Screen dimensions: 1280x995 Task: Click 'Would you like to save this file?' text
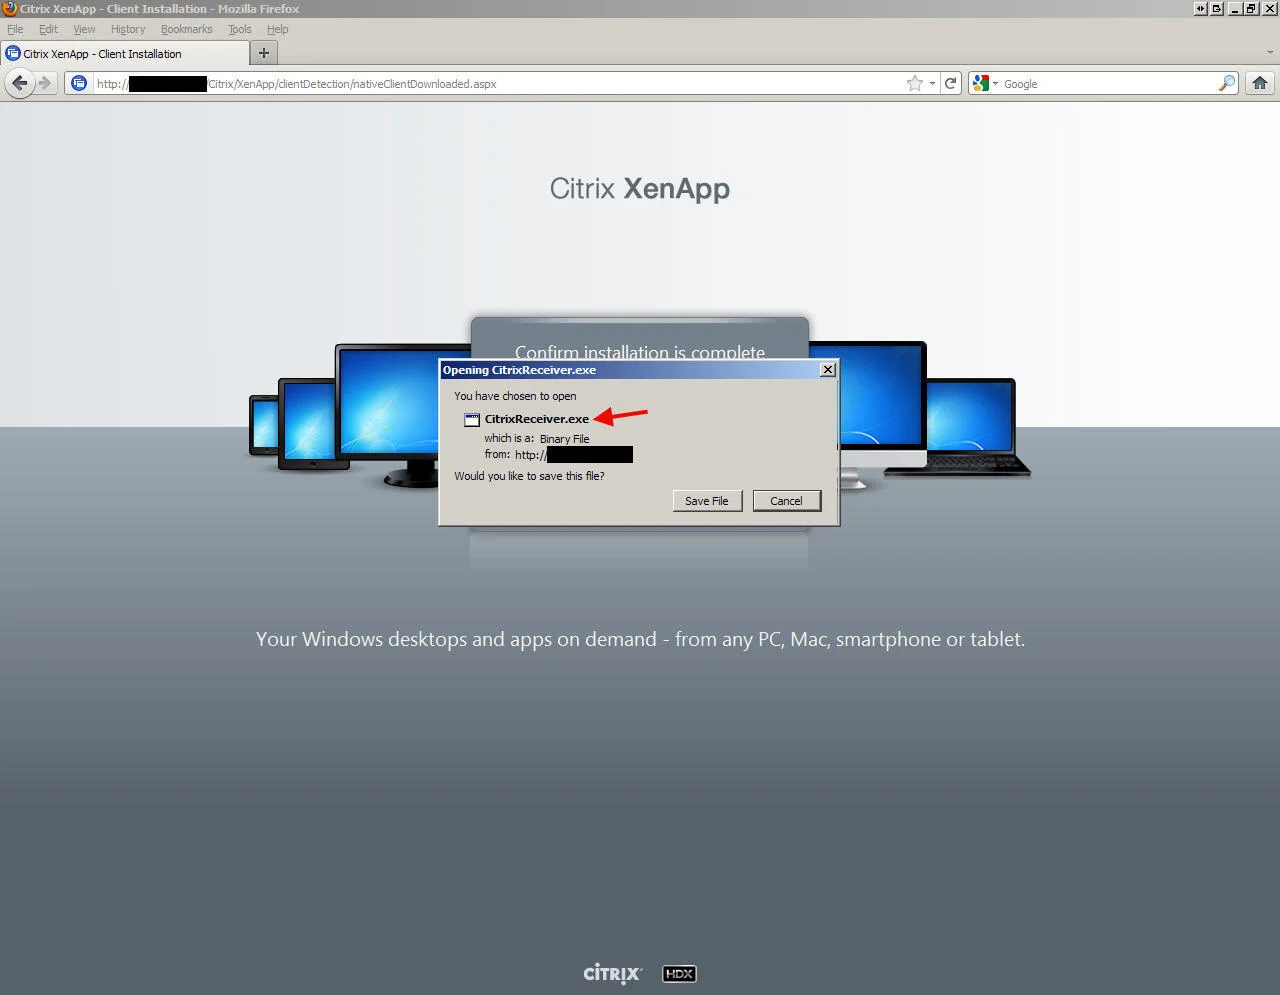[529, 476]
